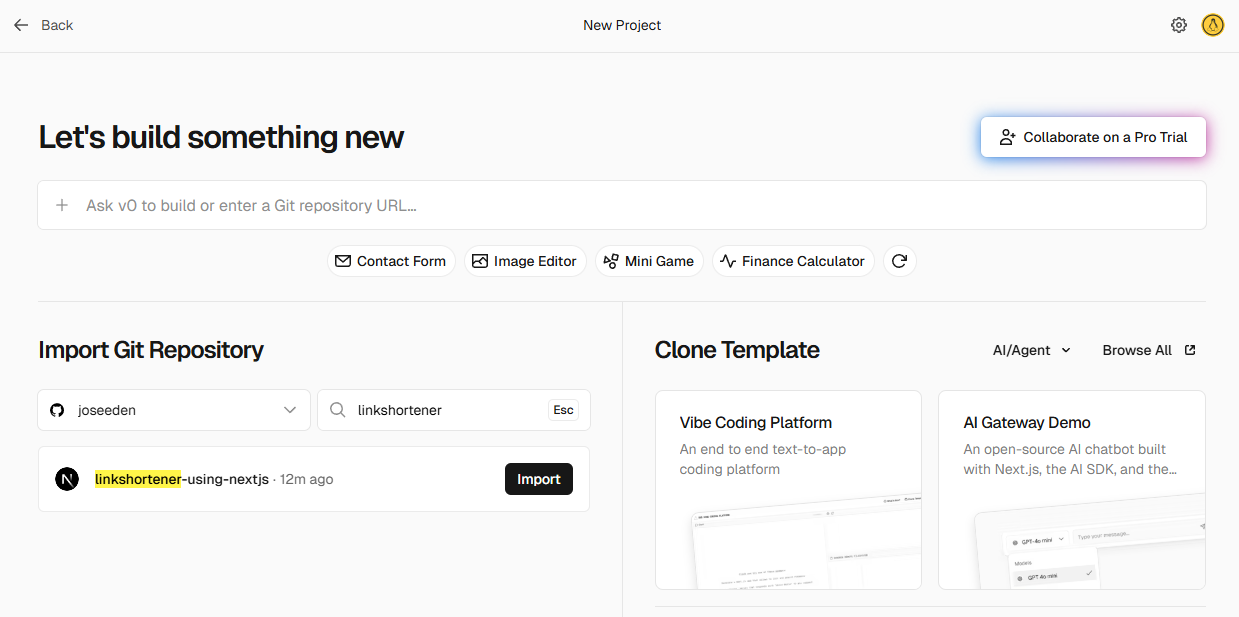Select the Contact Form suggestion
This screenshot has width=1239, height=617.
pos(391,261)
